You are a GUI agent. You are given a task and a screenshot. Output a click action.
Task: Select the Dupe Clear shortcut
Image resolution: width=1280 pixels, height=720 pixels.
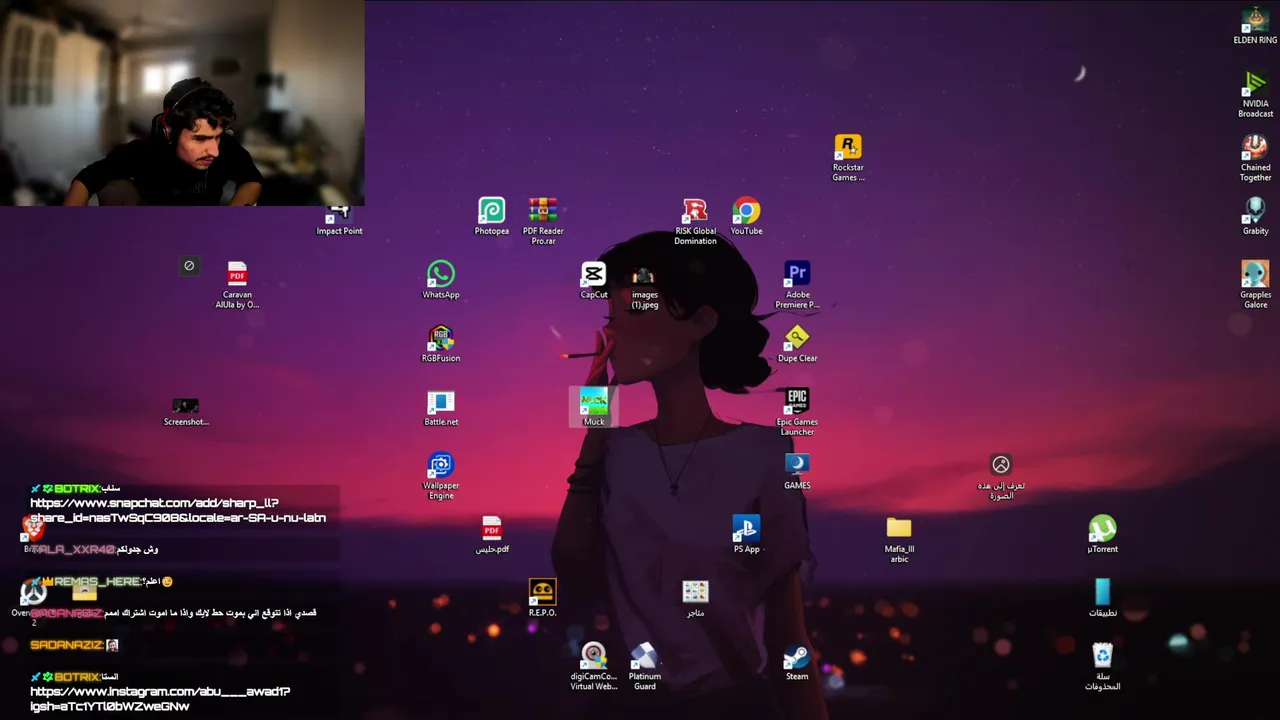797,344
